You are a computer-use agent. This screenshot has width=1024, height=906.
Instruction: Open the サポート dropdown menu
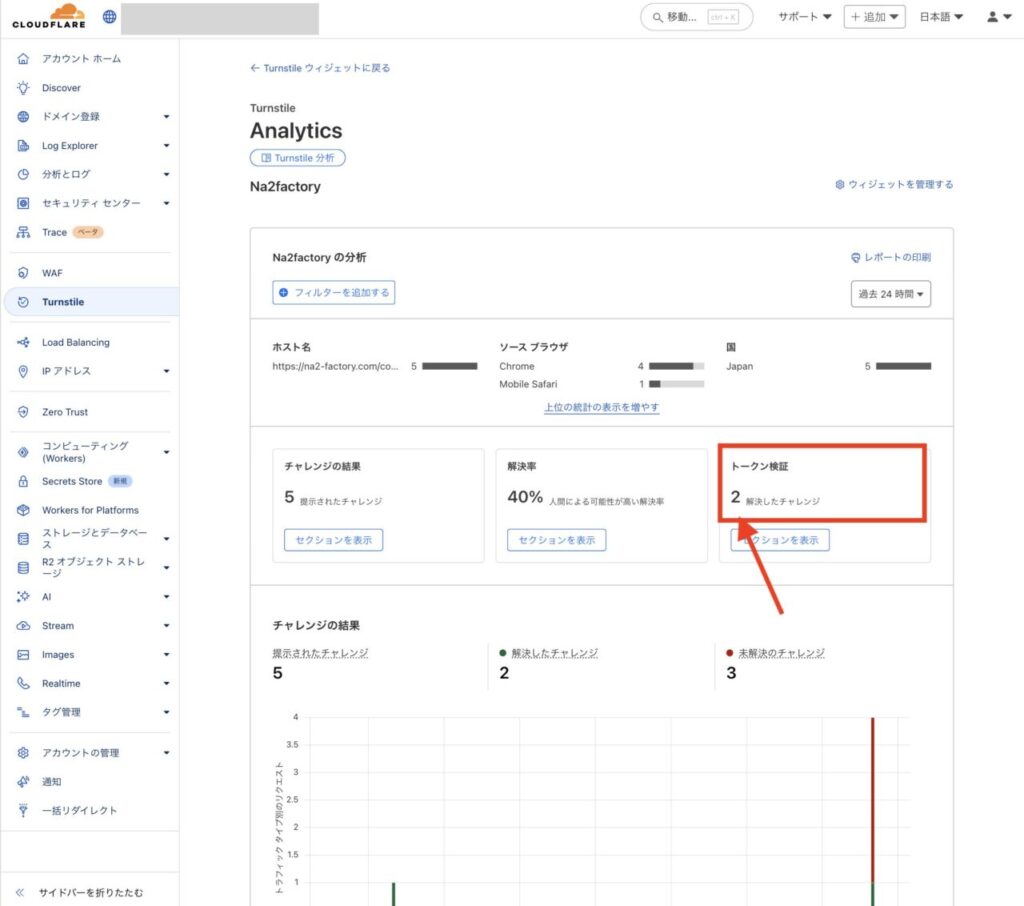coord(805,17)
